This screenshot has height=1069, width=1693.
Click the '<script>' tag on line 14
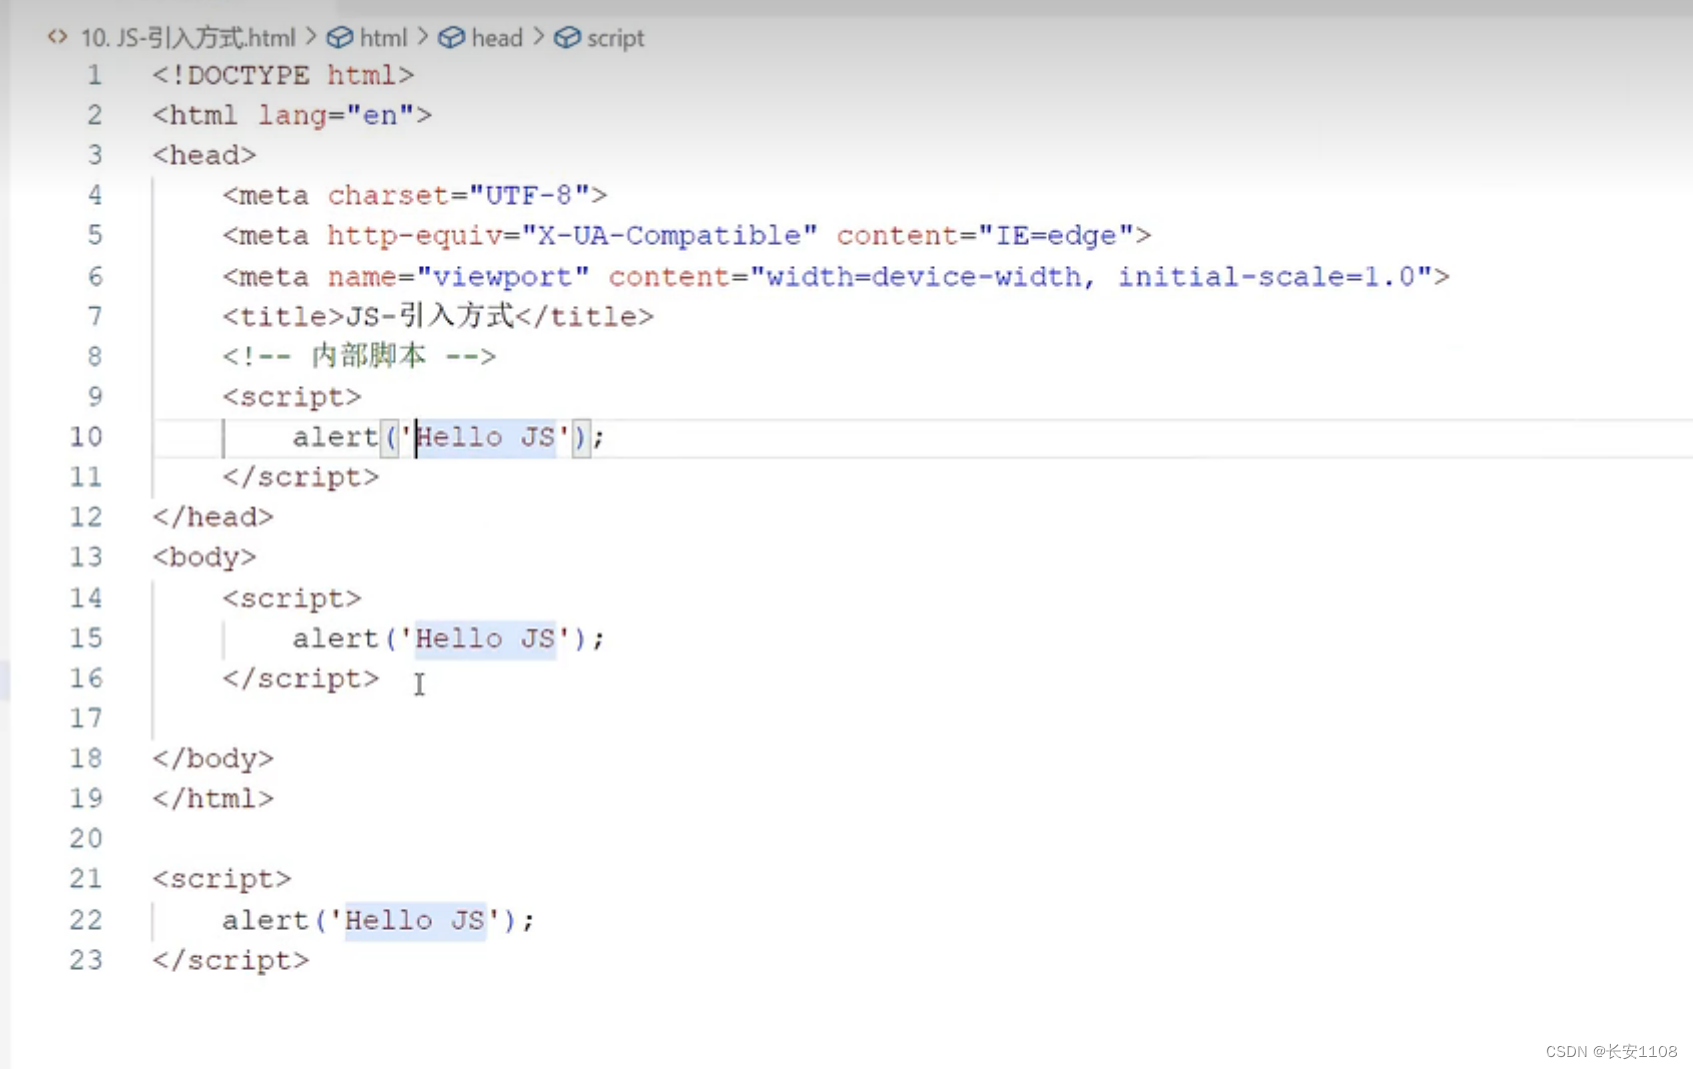pos(292,598)
